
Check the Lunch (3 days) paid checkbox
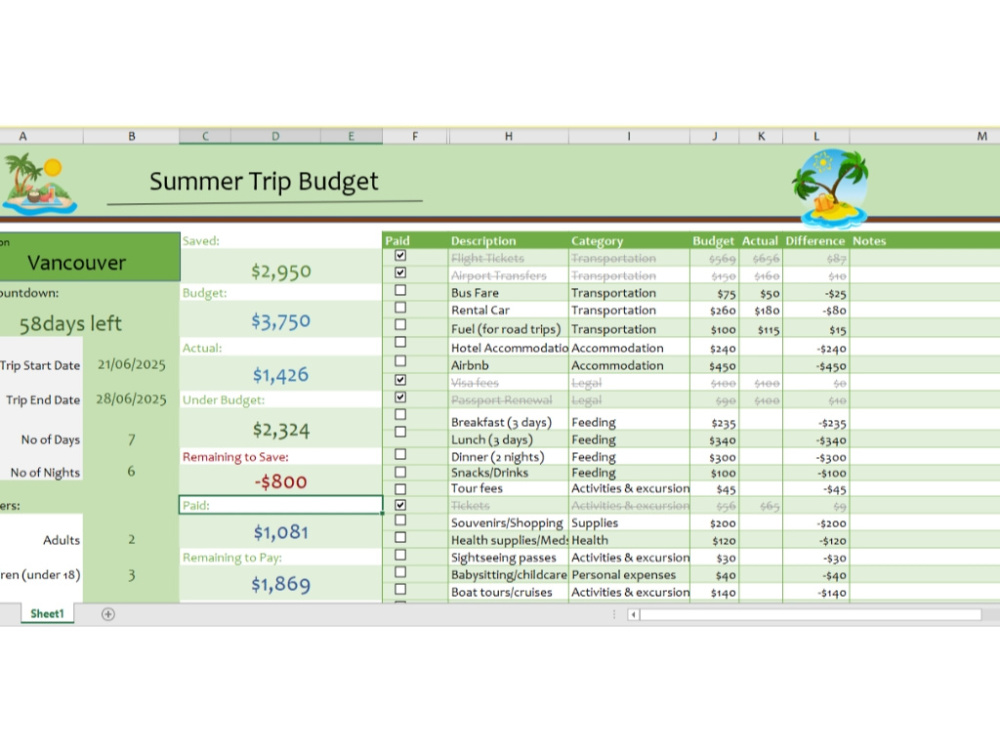(x=401, y=432)
